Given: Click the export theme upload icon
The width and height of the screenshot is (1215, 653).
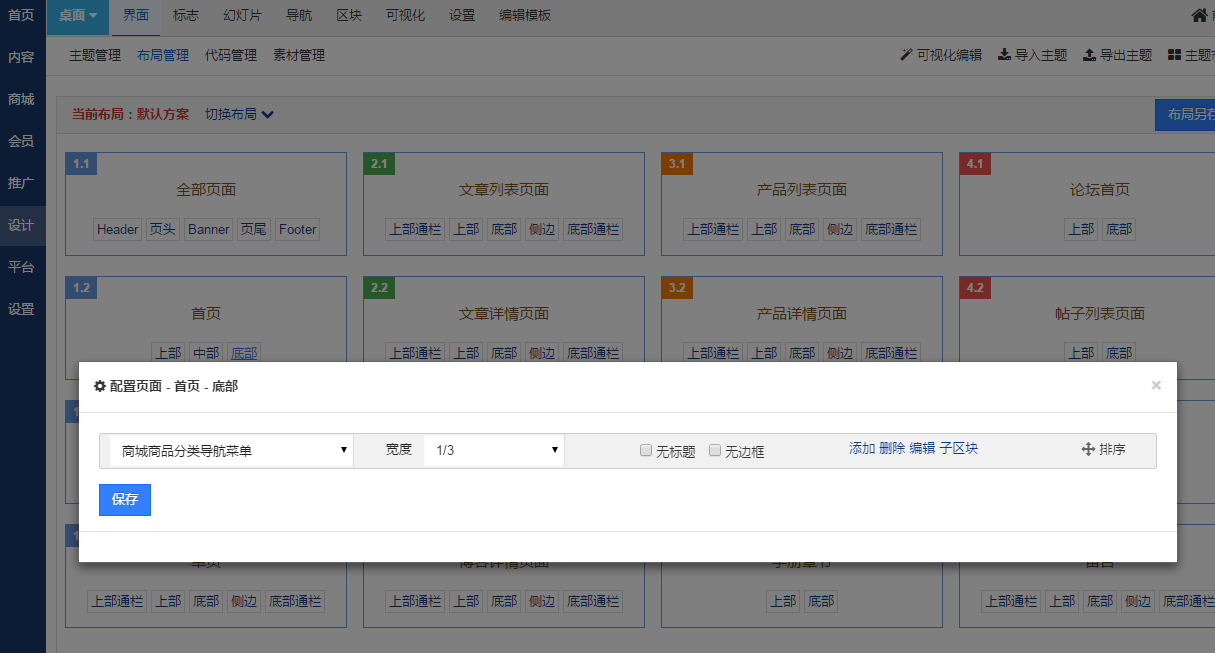Looking at the screenshot, I should 1089,55.
